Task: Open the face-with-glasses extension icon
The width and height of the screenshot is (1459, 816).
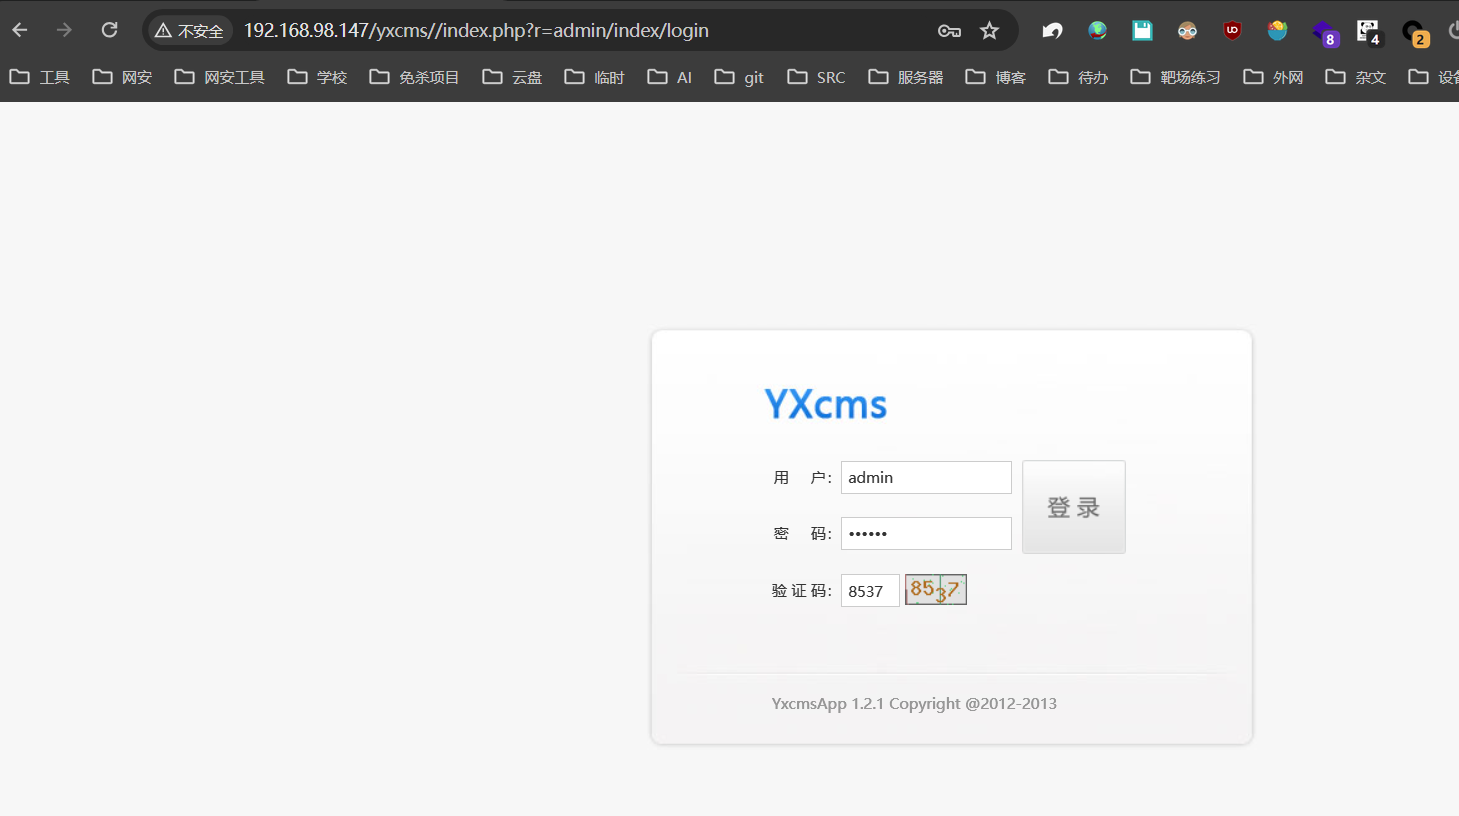Action: coord(1187,31)
